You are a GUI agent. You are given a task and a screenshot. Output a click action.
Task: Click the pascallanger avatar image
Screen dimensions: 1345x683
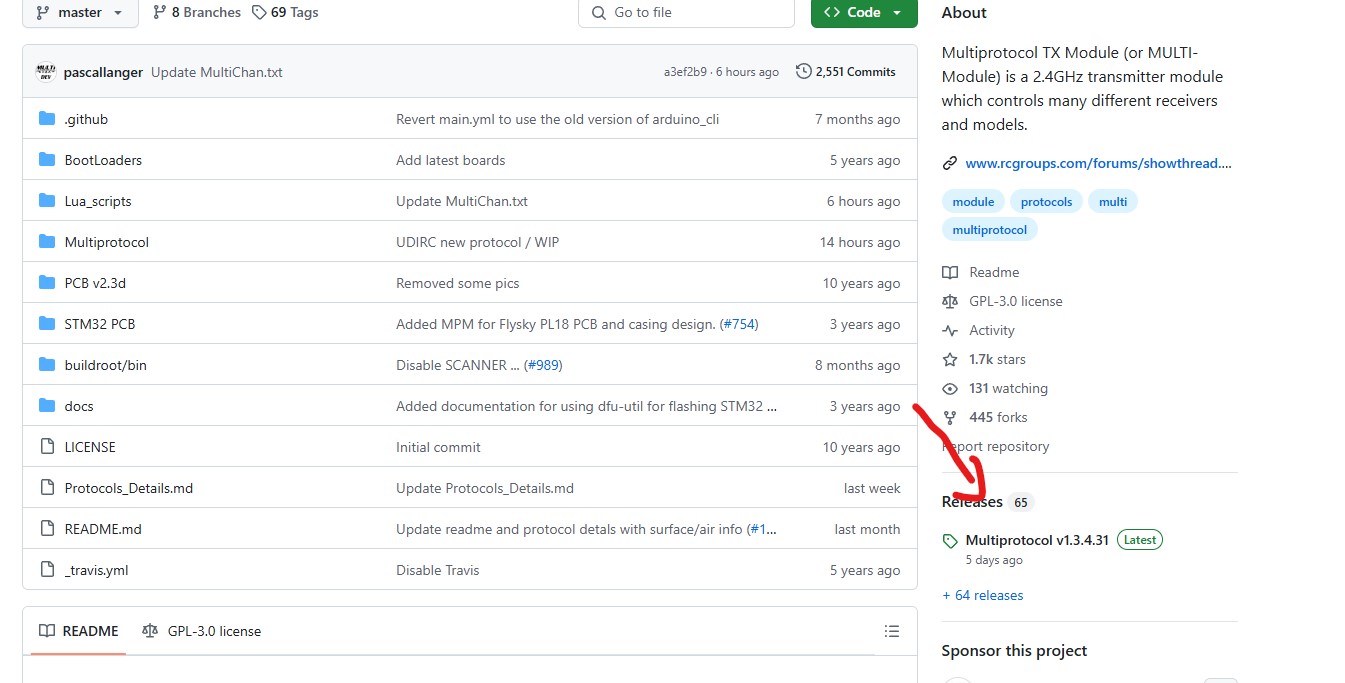coord(45,72)
